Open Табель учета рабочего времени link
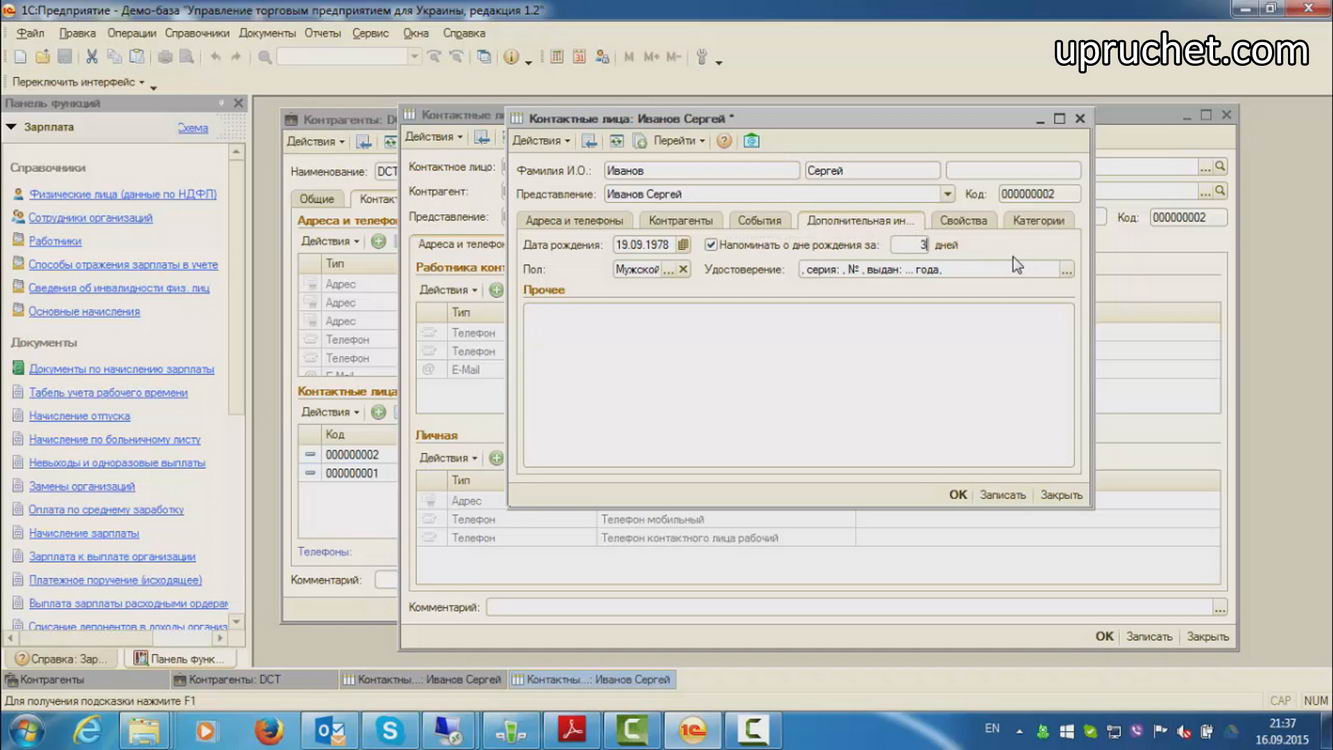1333x750 pixels. pos(108,393)
